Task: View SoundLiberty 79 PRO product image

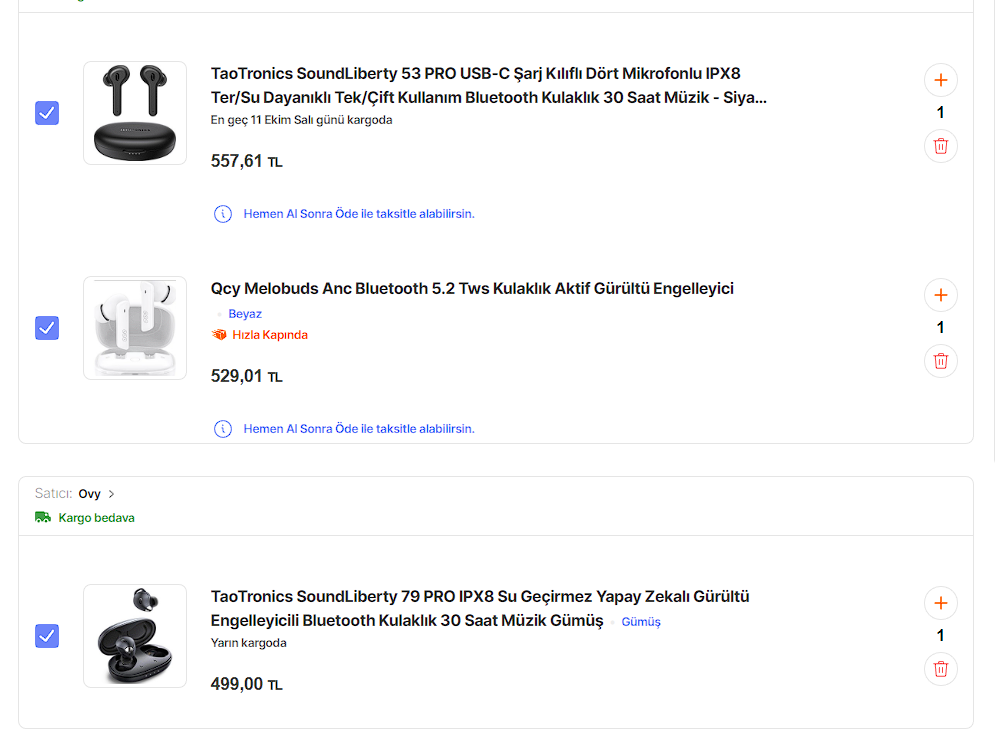Action: pyautogui.click(x=135, y=636)
